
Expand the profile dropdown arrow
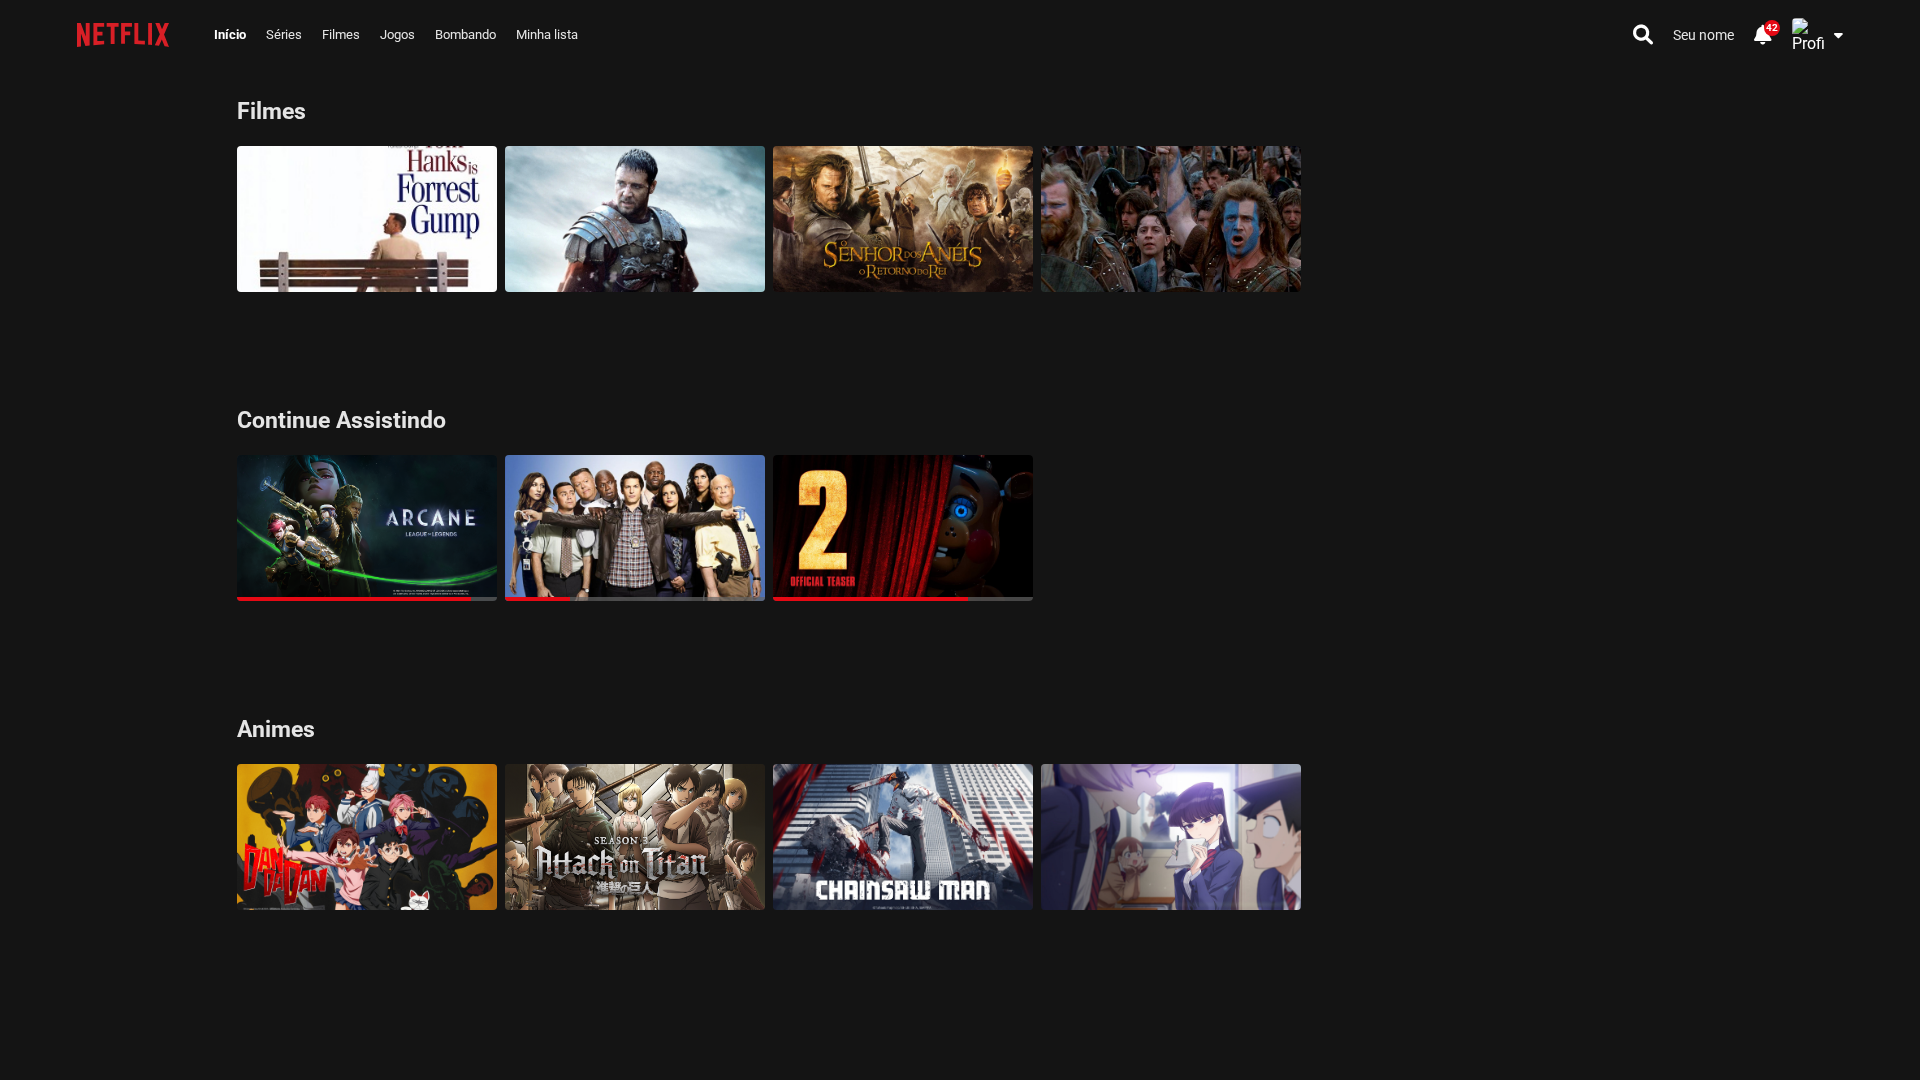tap(1838, 36)
